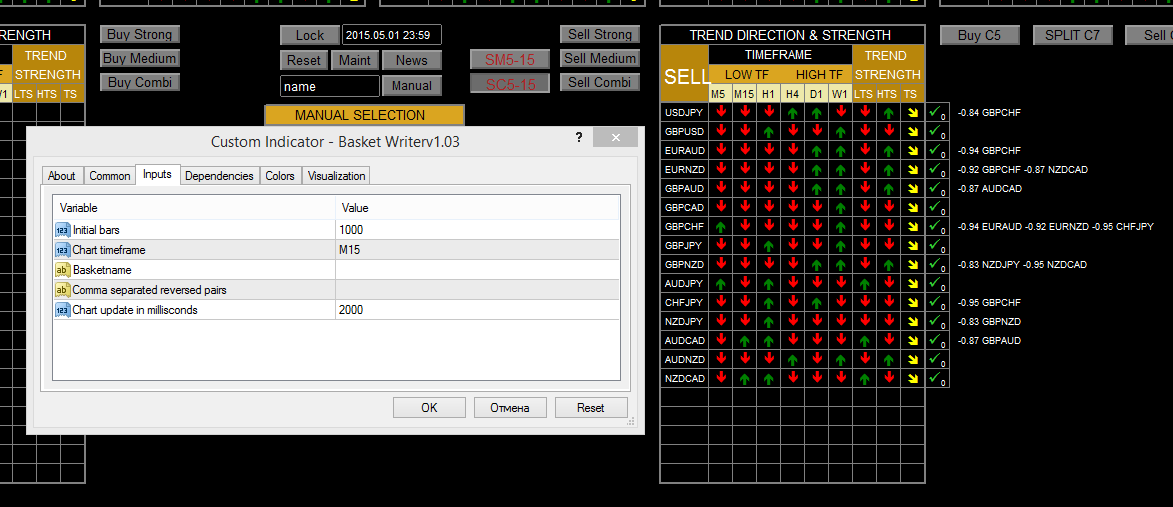Click the MANUAL SELECTION header bar
The width and height of the screenshot is (1173, 507).
click(364, 115)
